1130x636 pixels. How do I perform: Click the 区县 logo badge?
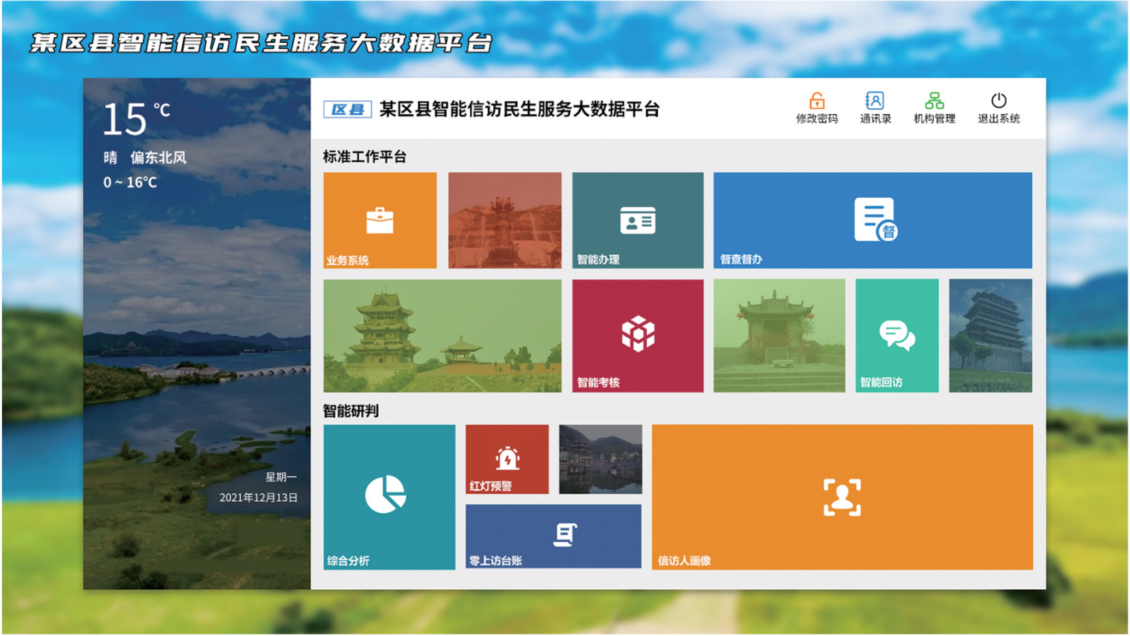point(347,110)
